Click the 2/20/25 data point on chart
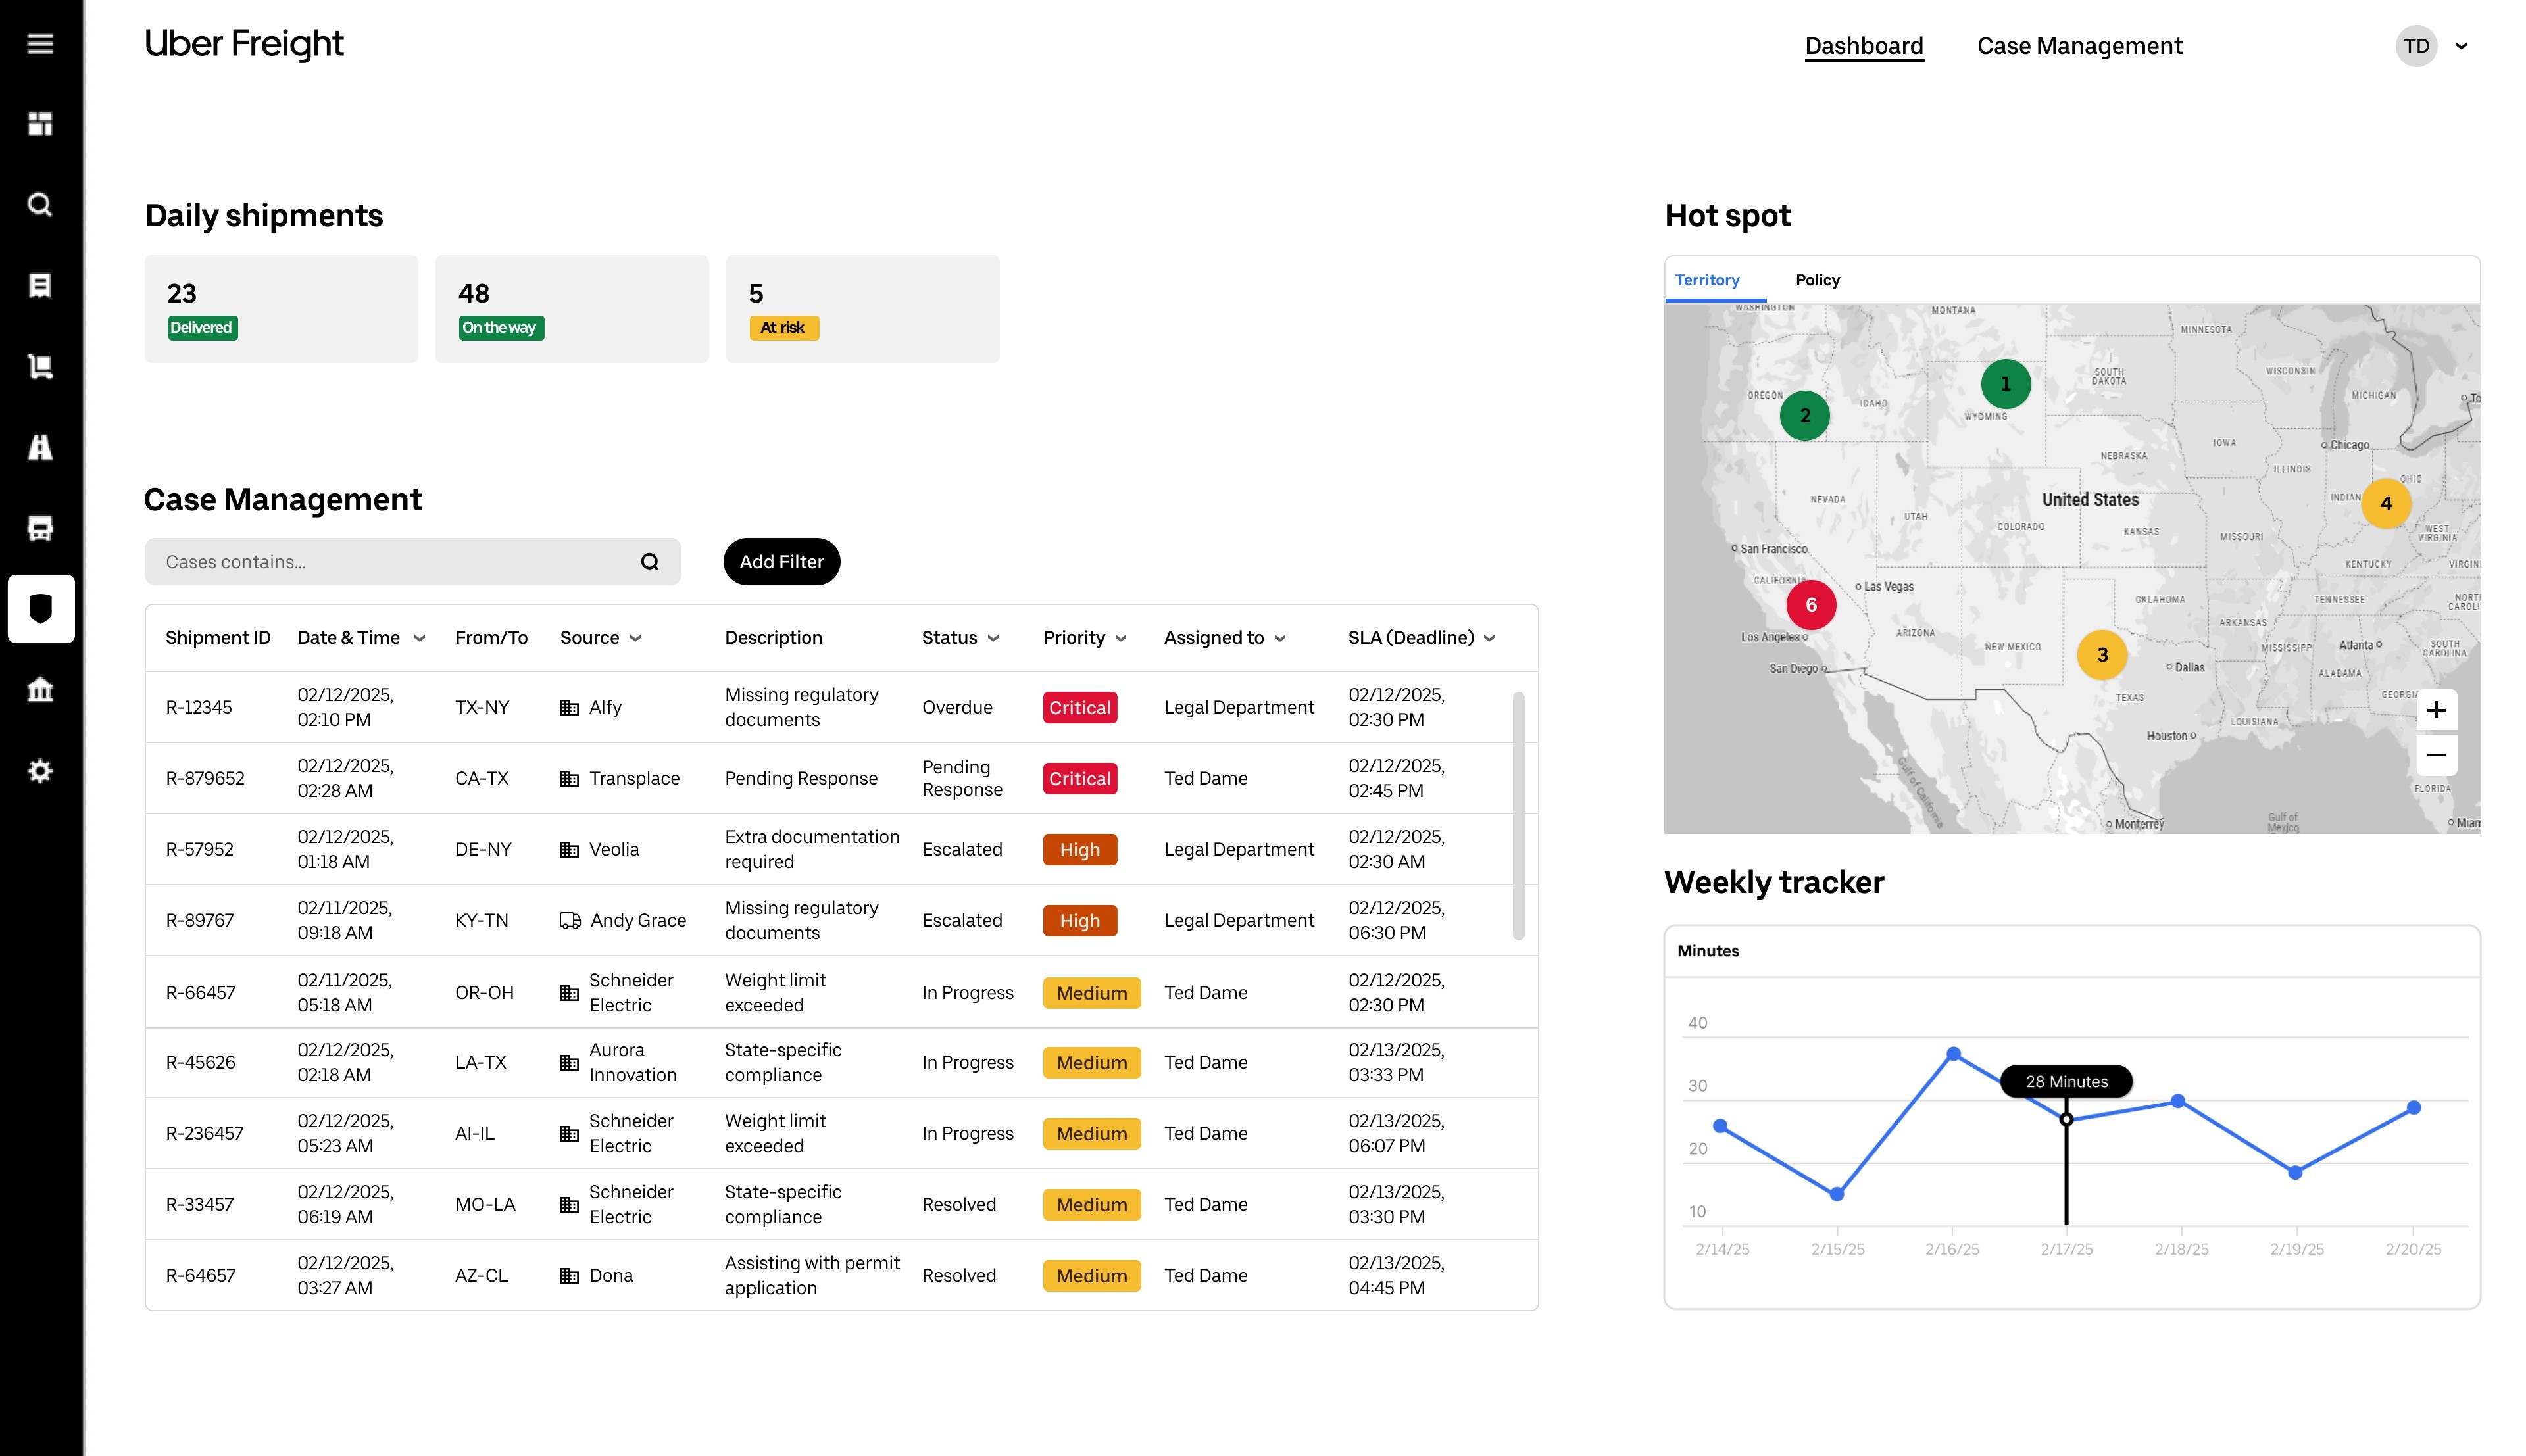The height and width of the screenshot is (1456, 2526). pos(2413,1107)
